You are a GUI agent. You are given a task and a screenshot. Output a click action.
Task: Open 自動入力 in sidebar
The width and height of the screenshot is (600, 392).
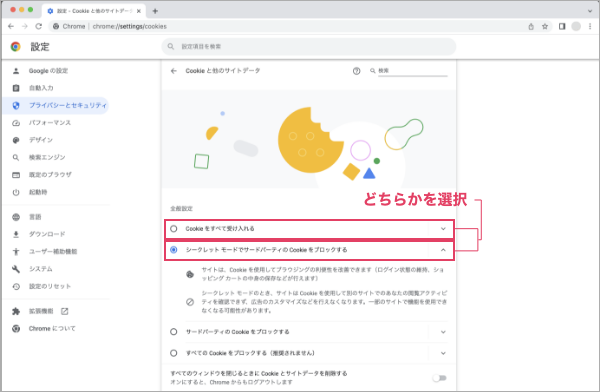(56, 88)
